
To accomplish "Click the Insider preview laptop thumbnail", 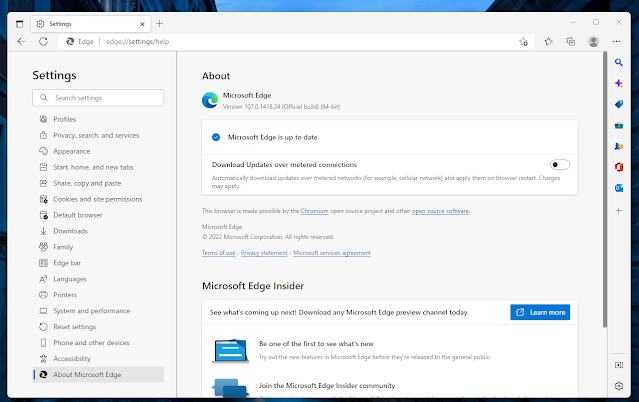I will pyautogui.click(x=230, y=351).
